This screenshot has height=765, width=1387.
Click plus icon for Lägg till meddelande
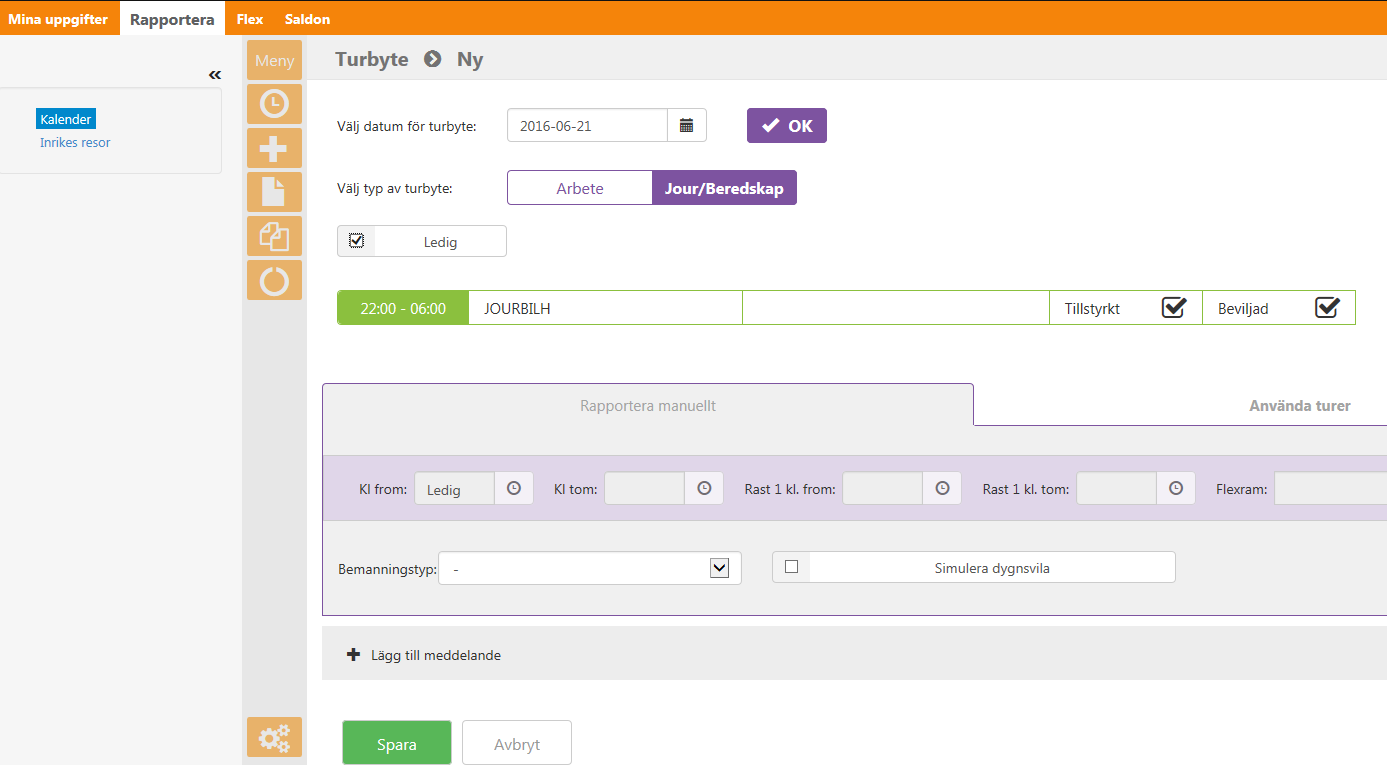click(x=353, y=655)
